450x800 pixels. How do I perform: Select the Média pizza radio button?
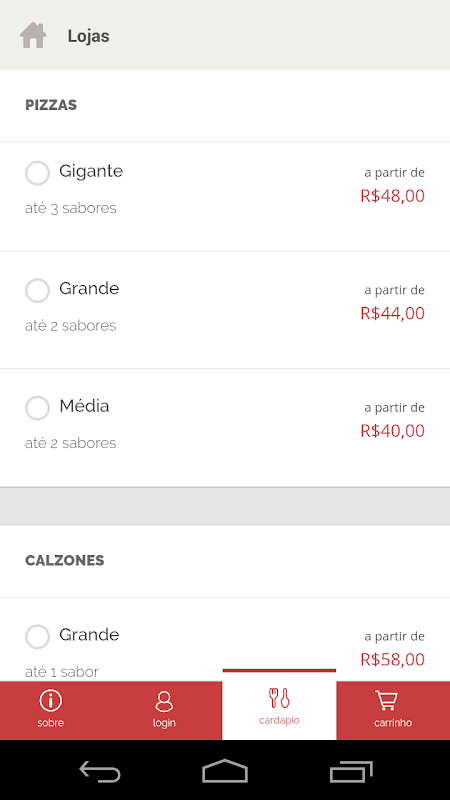click(37, 408)
